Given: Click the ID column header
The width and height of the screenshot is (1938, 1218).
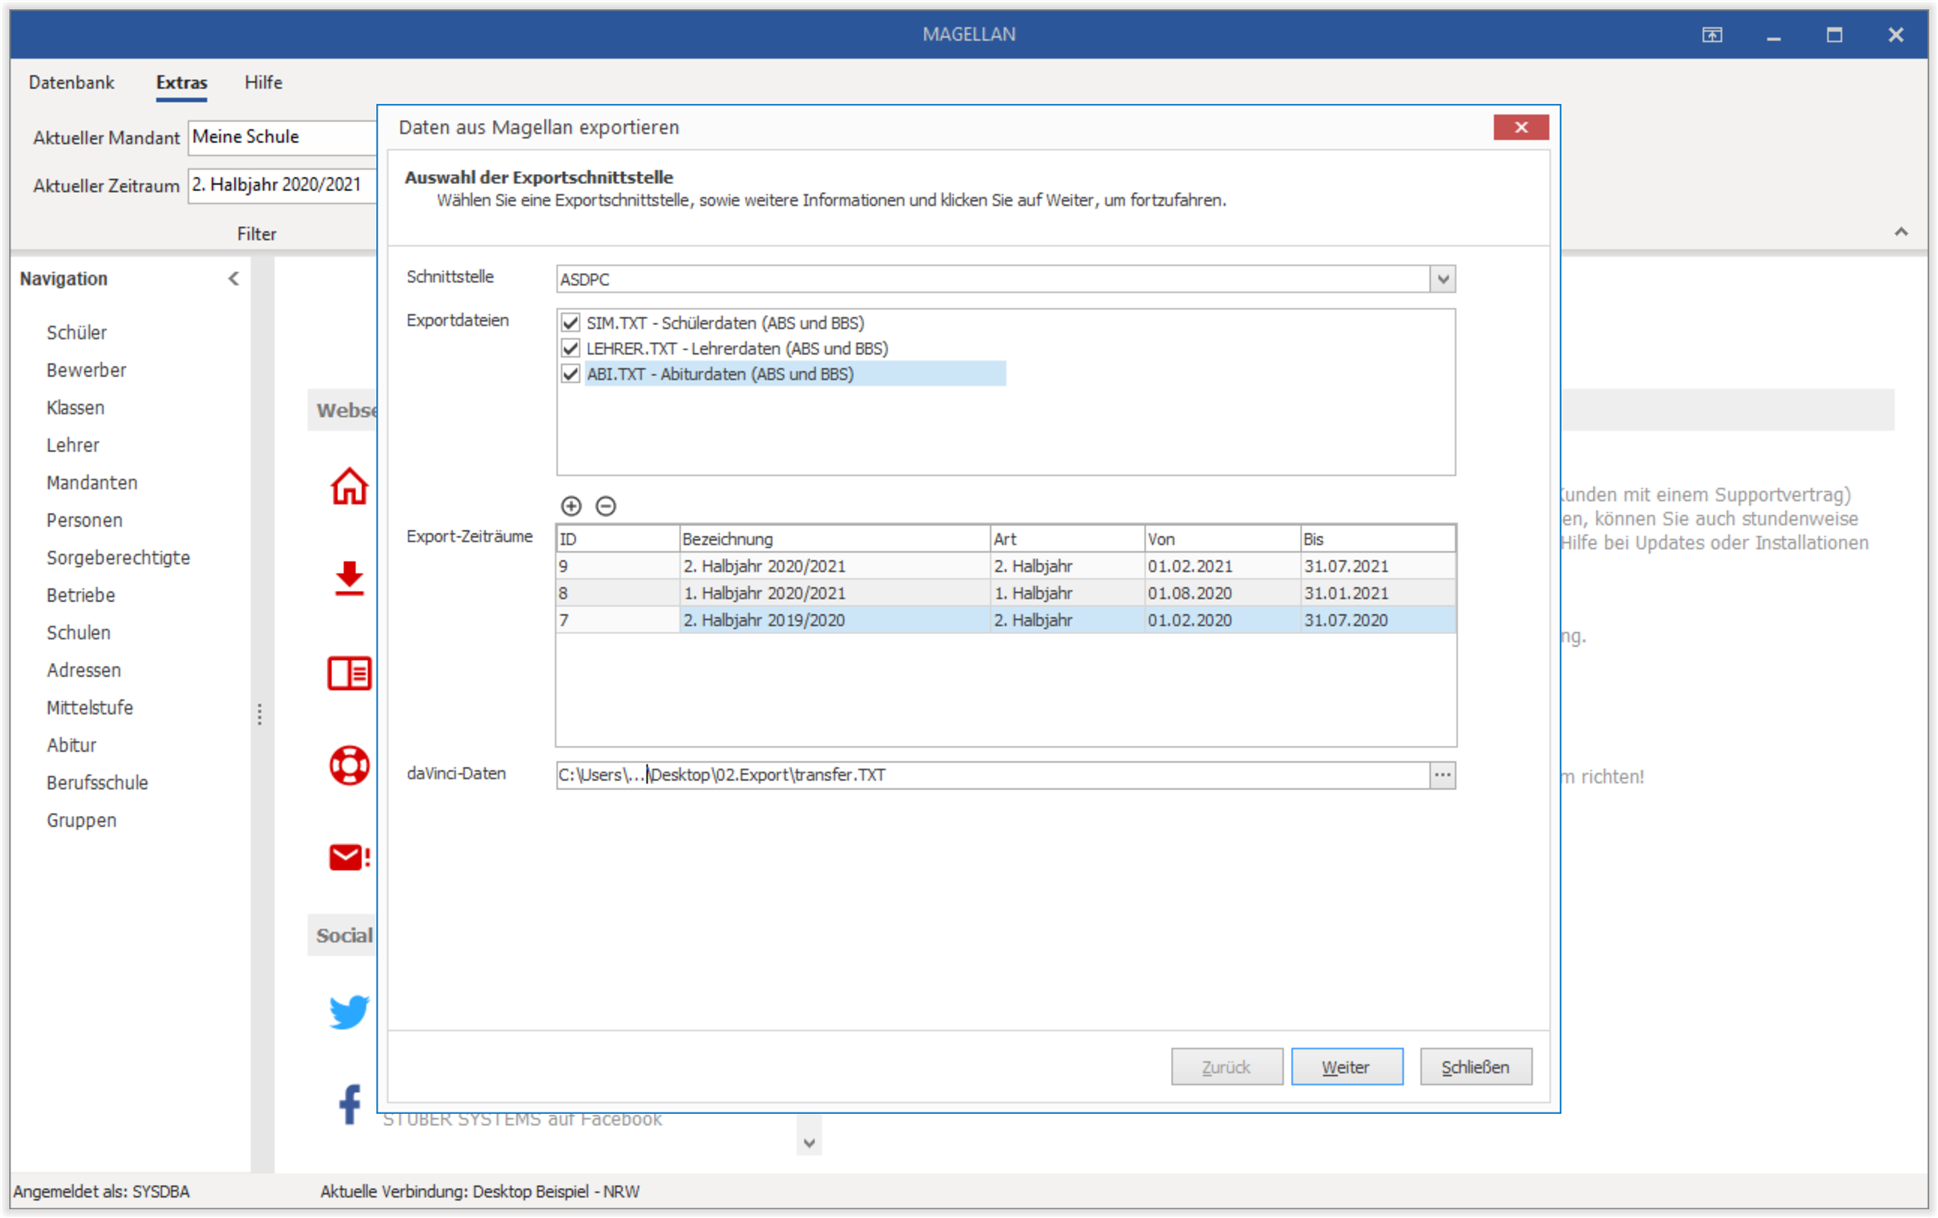Looking at the screenshot, I should click(618, 539).
